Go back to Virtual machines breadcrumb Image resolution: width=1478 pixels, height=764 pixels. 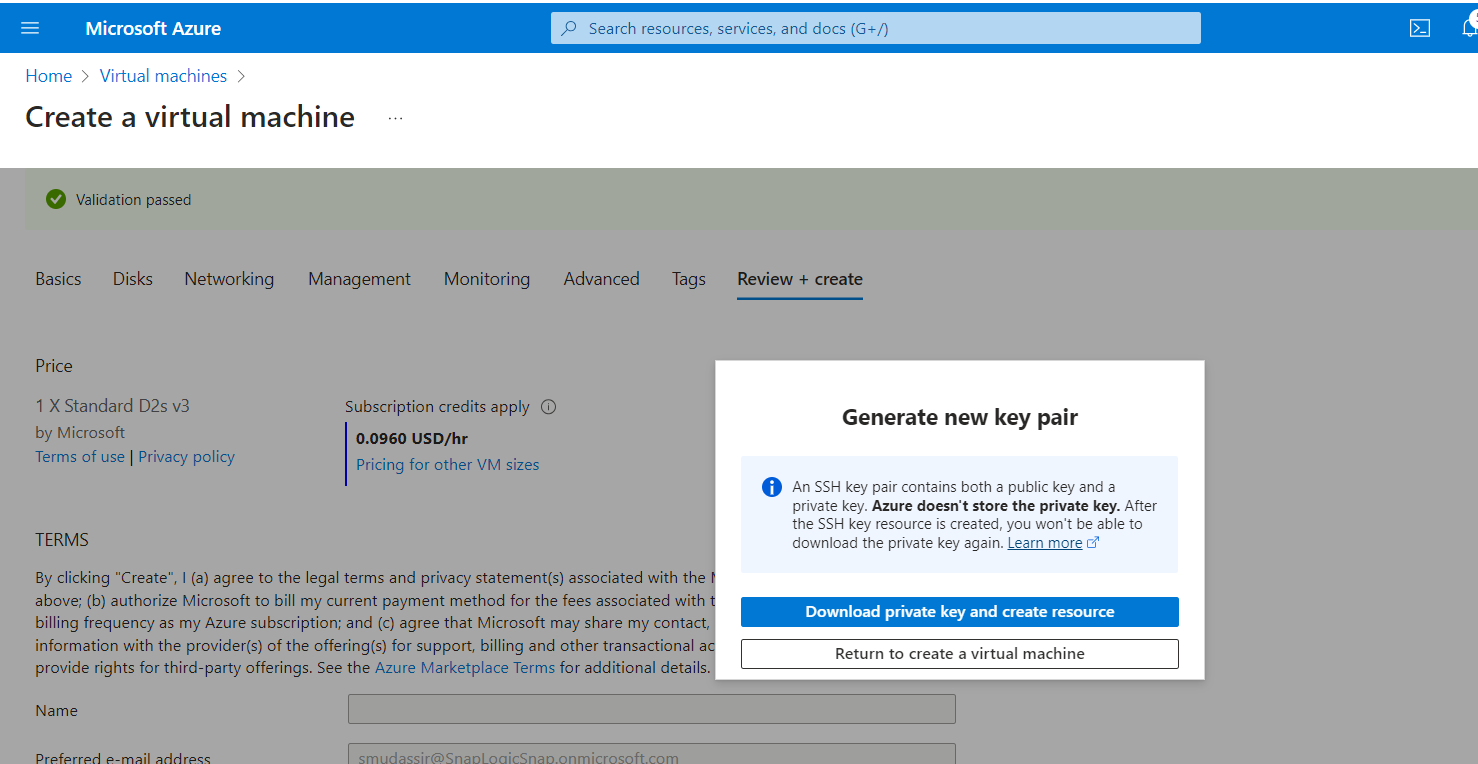pos(163,76)
